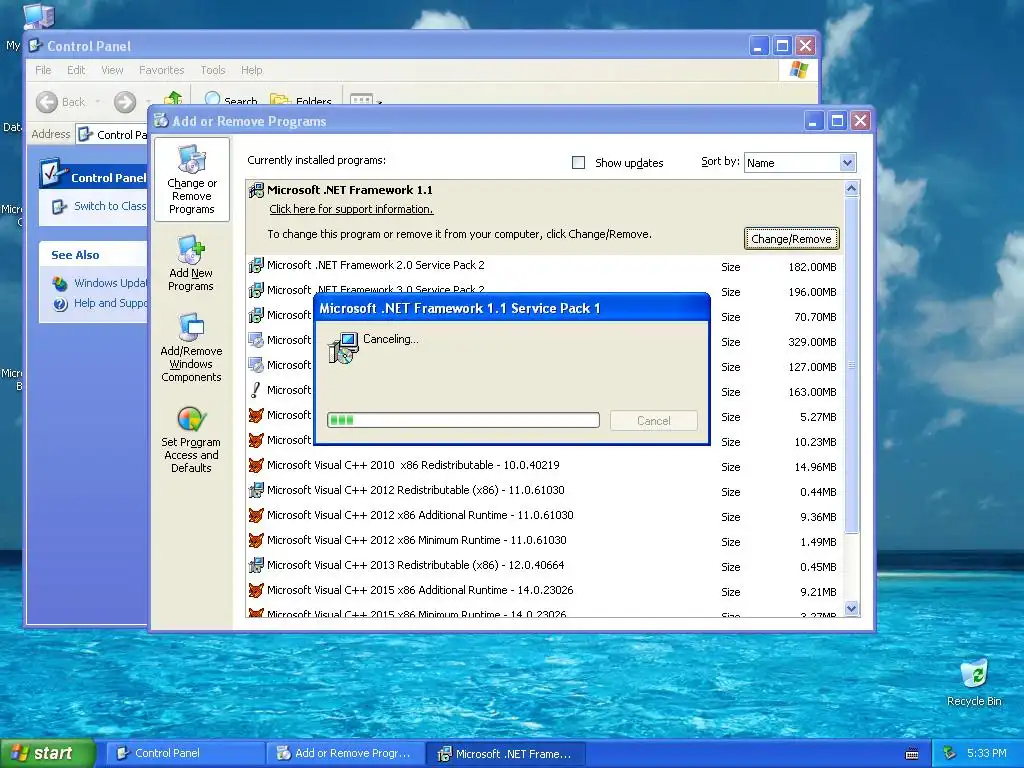Open the Windows Update link

pyautogui.click(x=110, y=283)
